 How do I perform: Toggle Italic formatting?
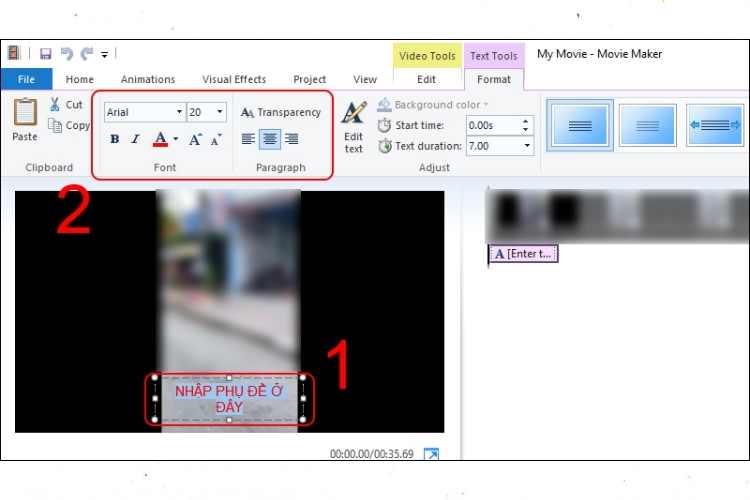click(136, 139)
